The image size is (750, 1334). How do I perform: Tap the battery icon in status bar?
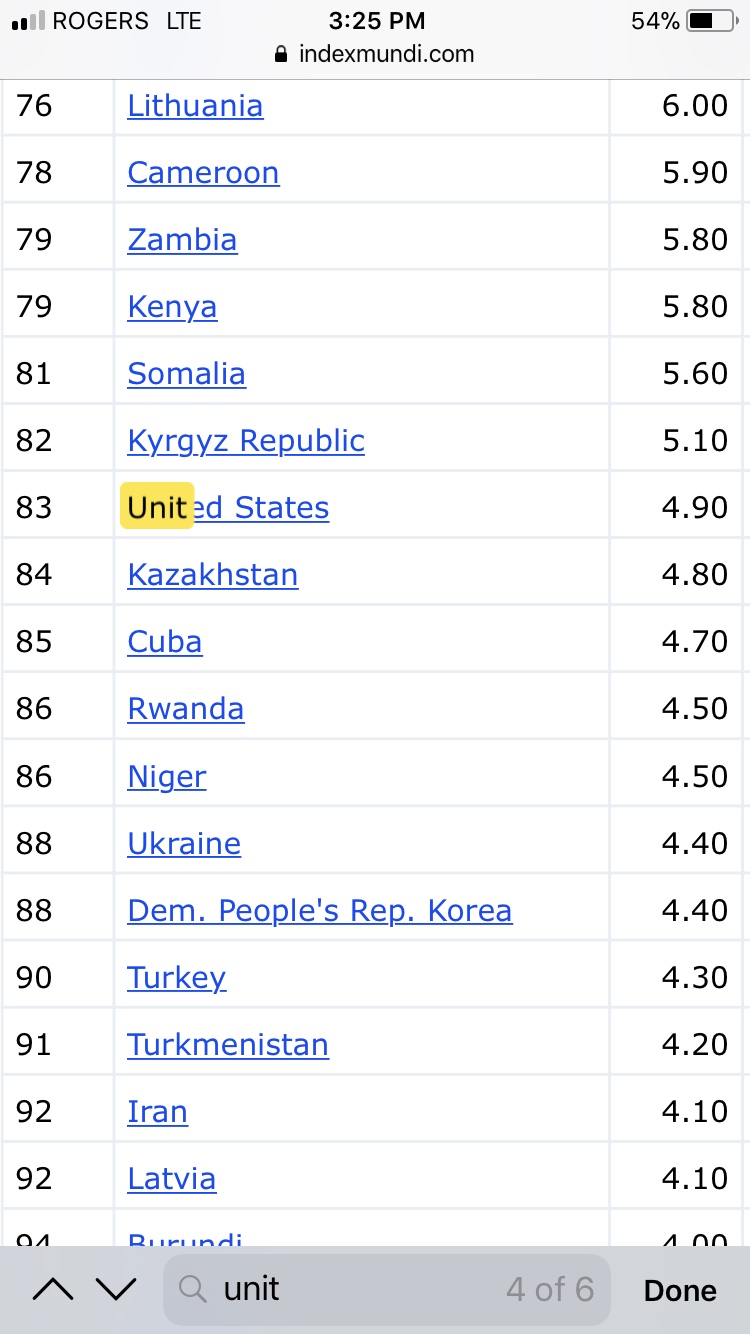pyautogui.click(x=712, y=21)
